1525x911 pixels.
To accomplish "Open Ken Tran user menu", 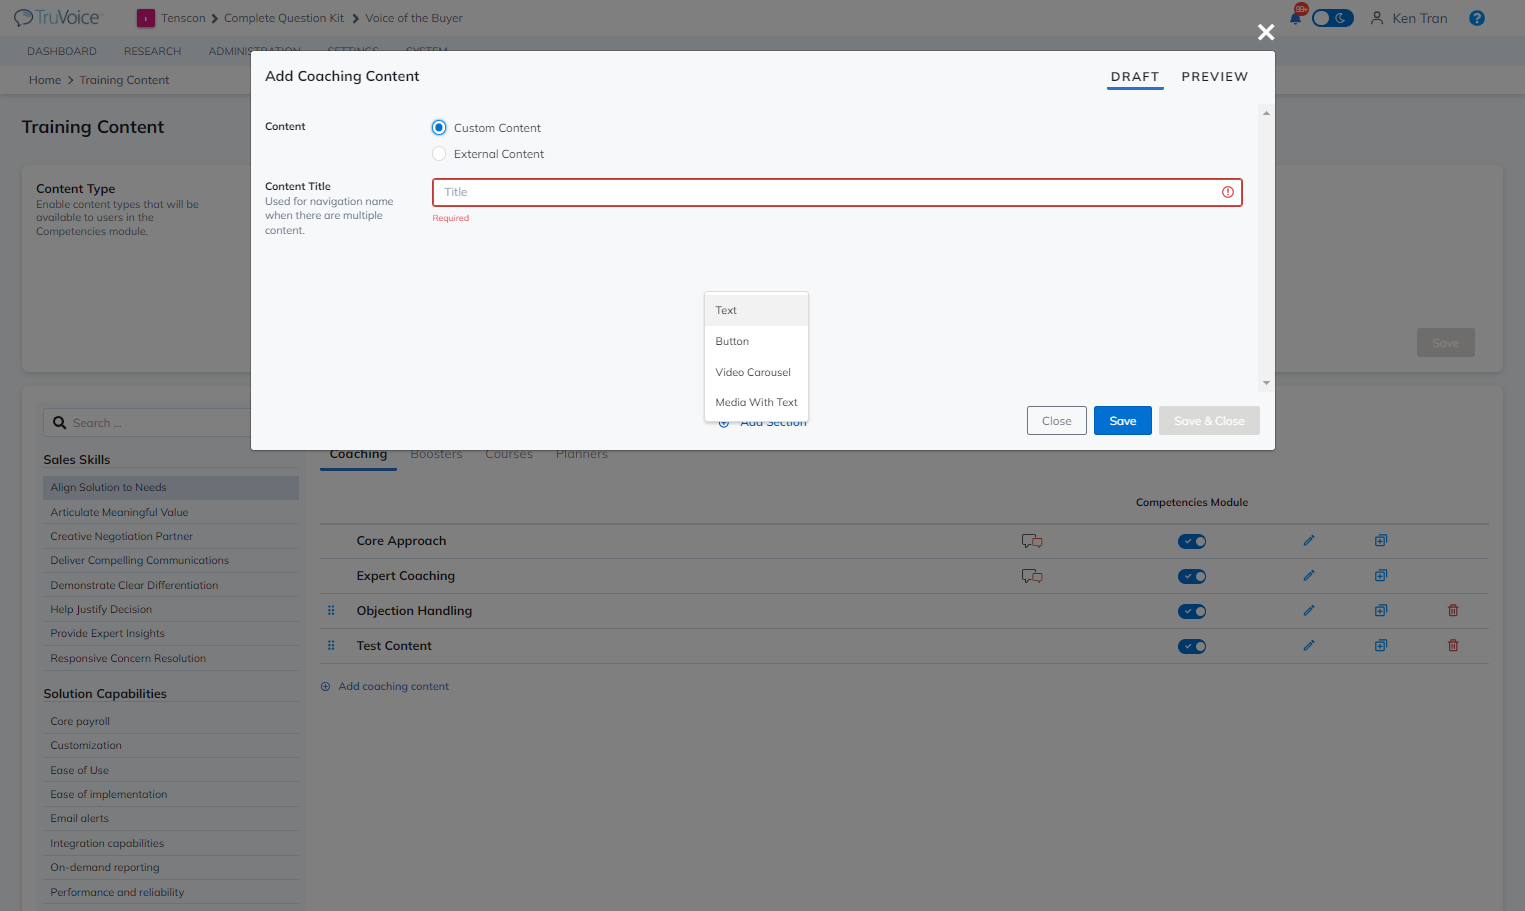I will click(1409, 18).
